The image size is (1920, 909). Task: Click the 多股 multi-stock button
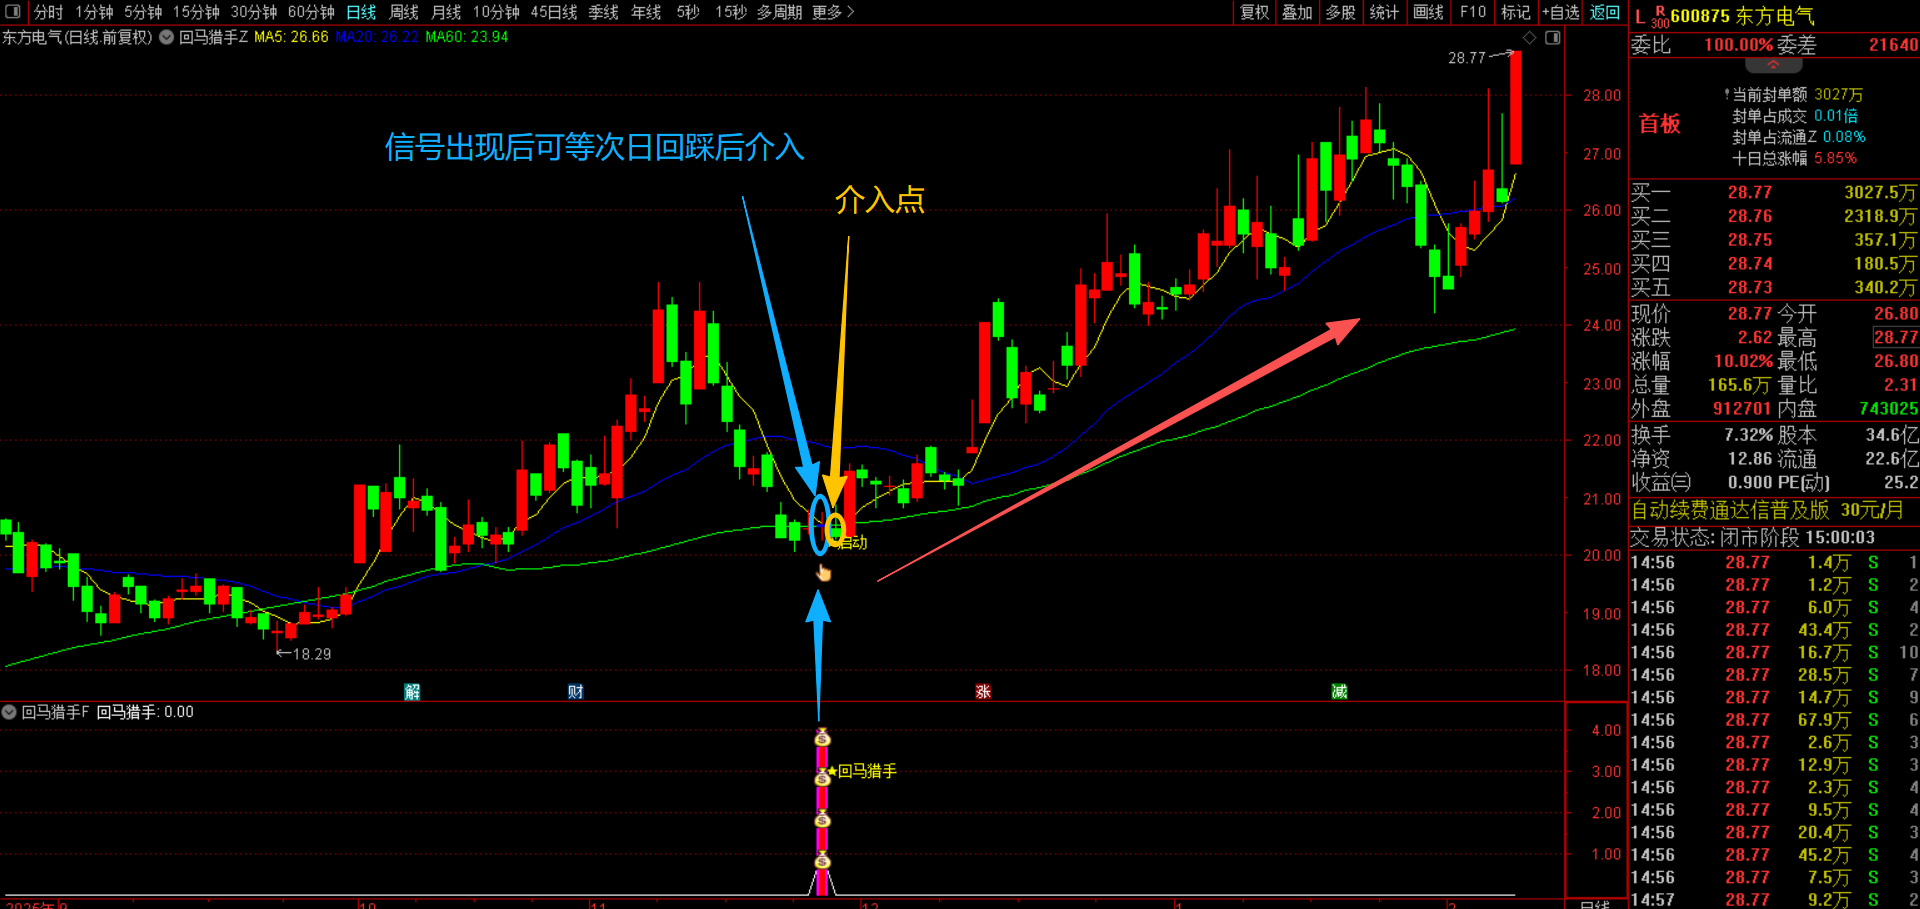click(x=1340, y=12)
